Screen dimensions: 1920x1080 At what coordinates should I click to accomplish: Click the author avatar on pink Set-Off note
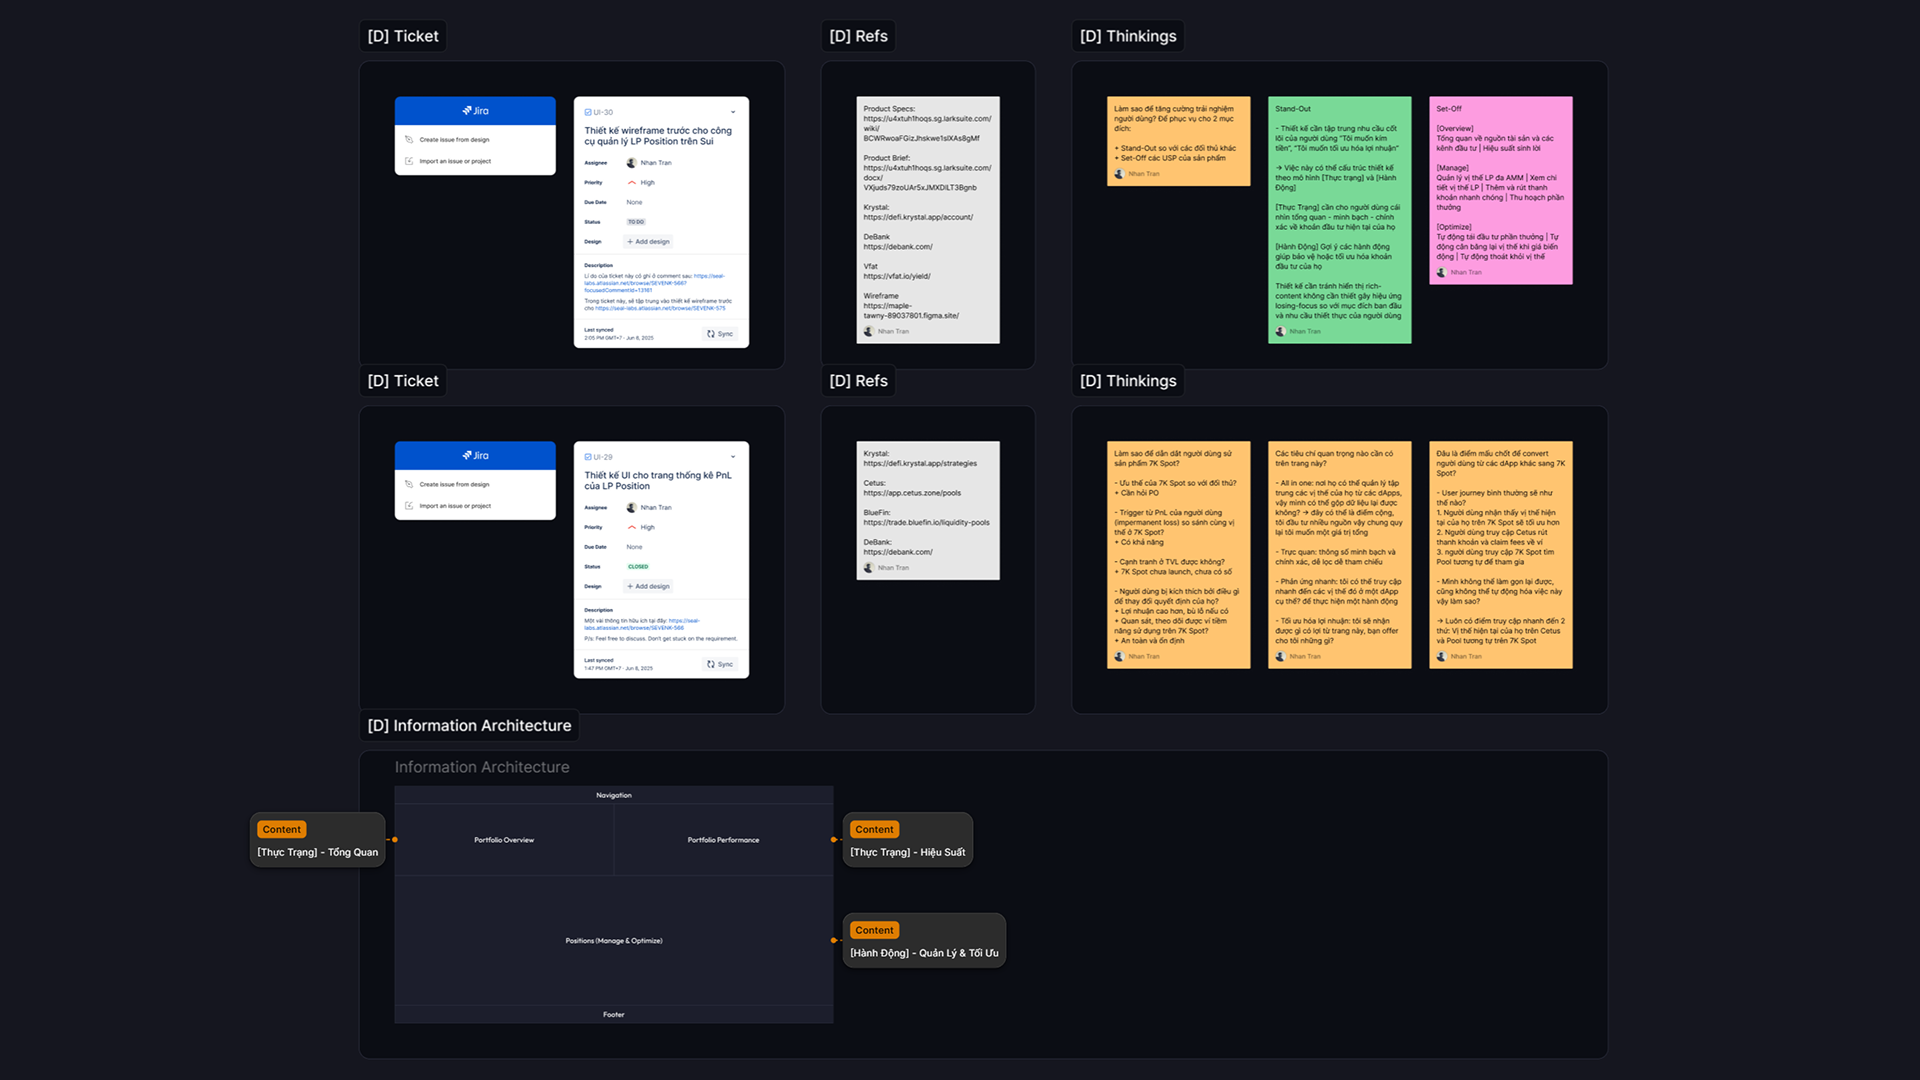1441,272
